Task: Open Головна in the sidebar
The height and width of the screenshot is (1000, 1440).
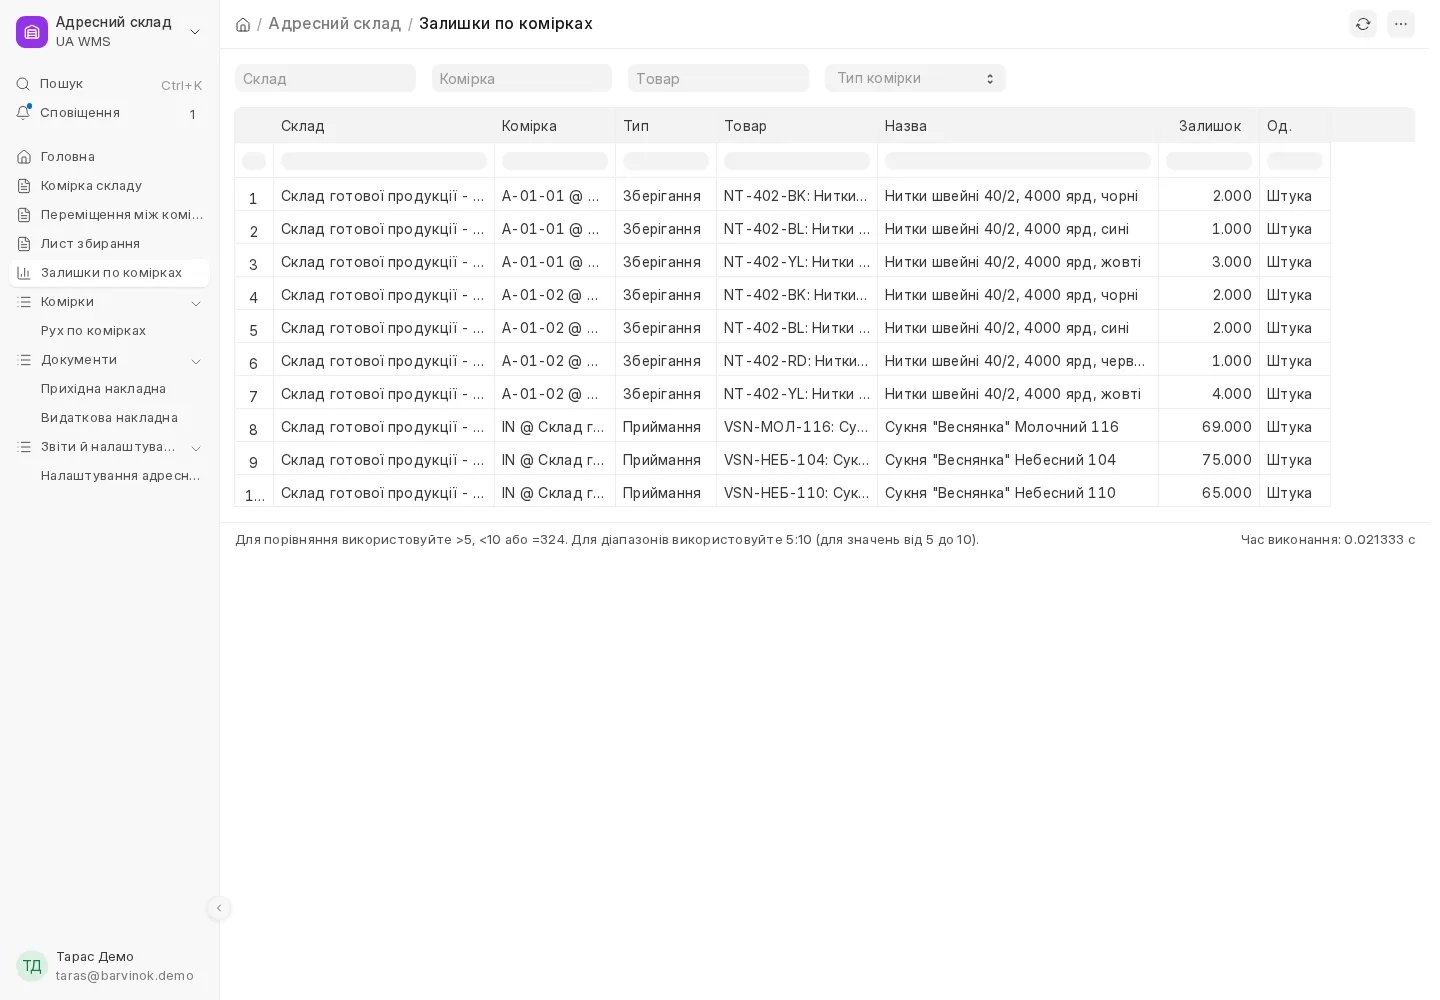Action: coord(109,157)
